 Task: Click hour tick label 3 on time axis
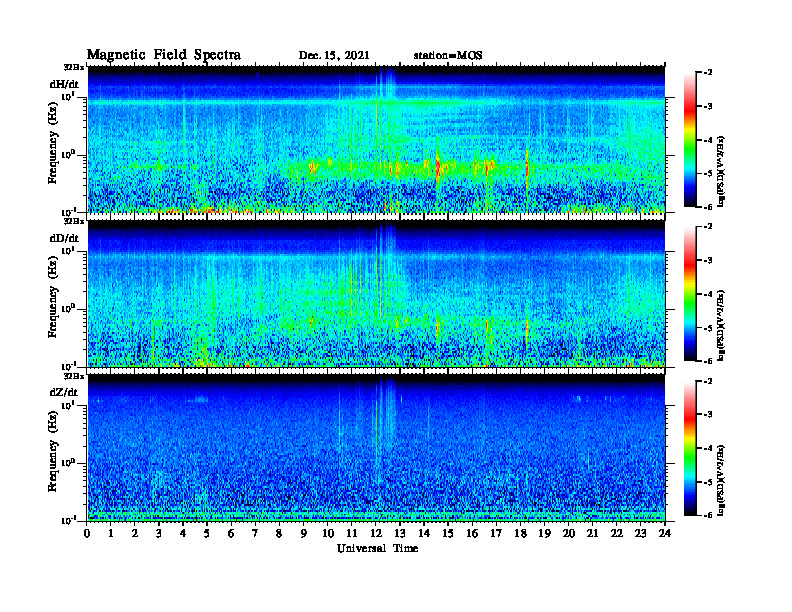point(159,534)
